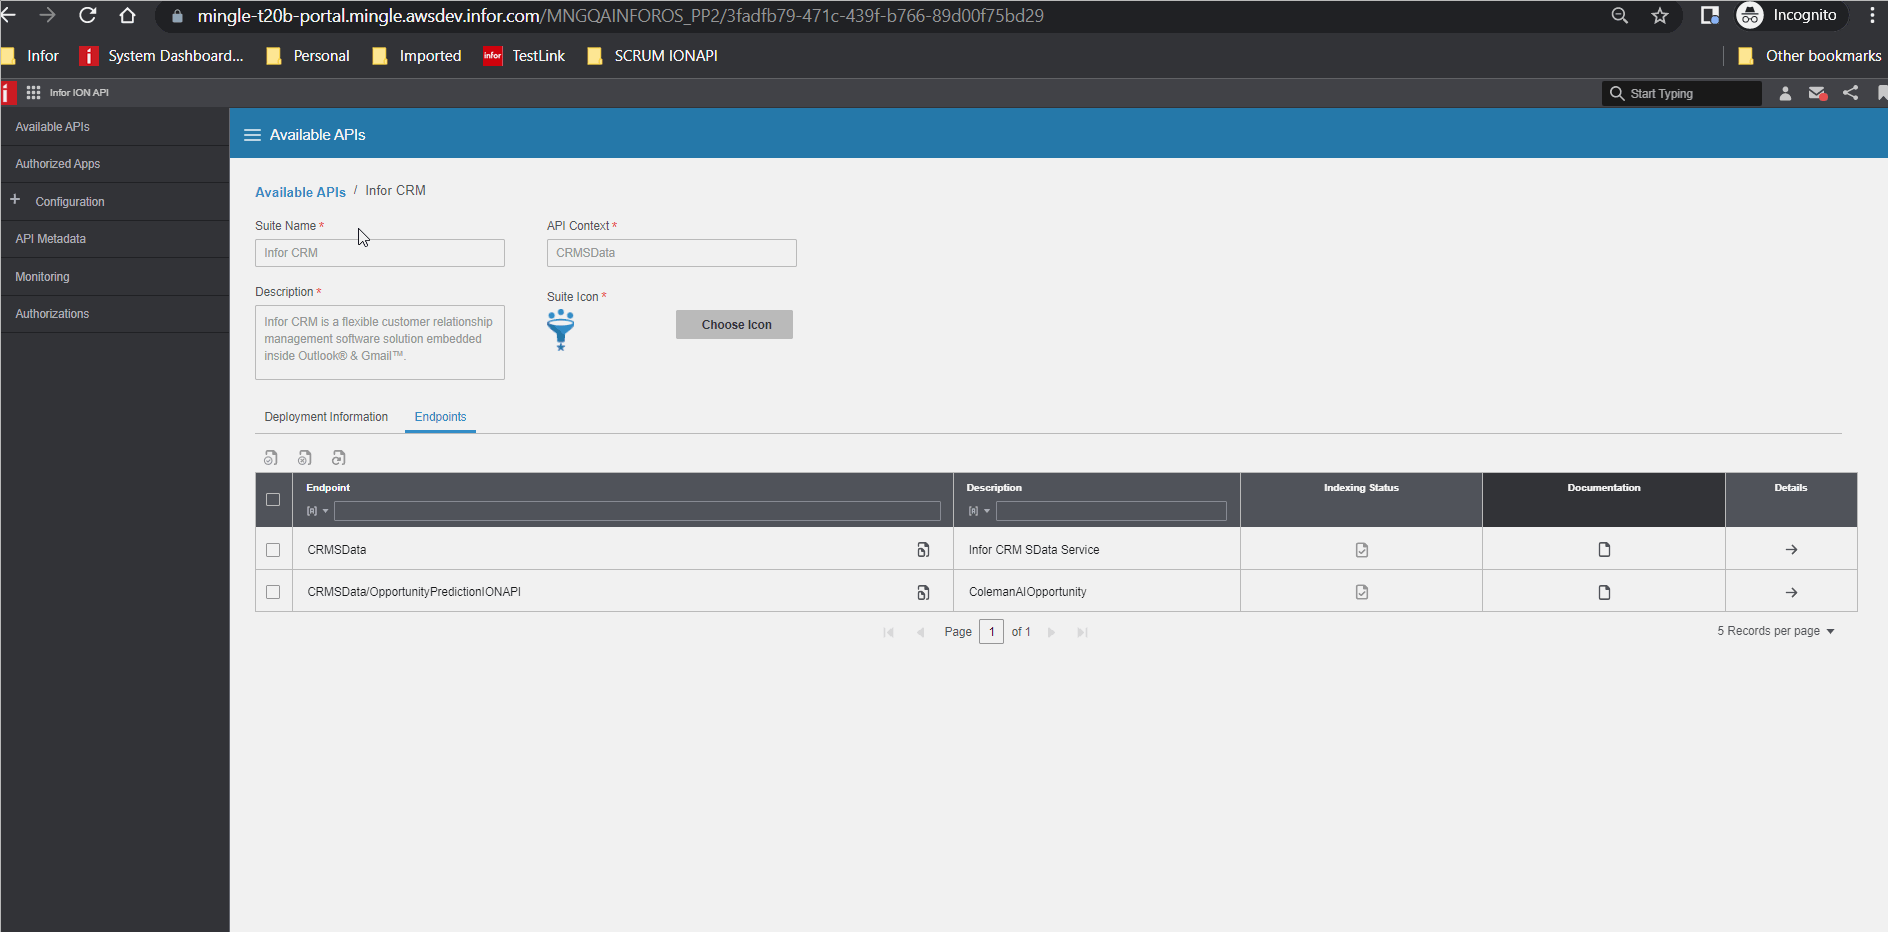Open the messages envelope icon

tap(1817, 93)
